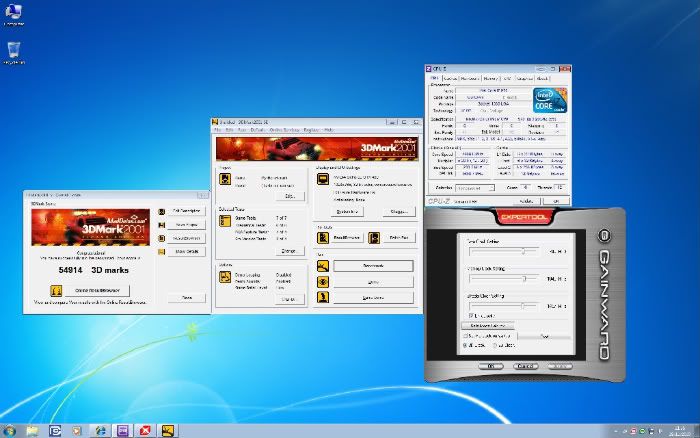Switch to the Memory tab in CPU-Z
Screen dimensions: 700x438
[x=491, y=79]
